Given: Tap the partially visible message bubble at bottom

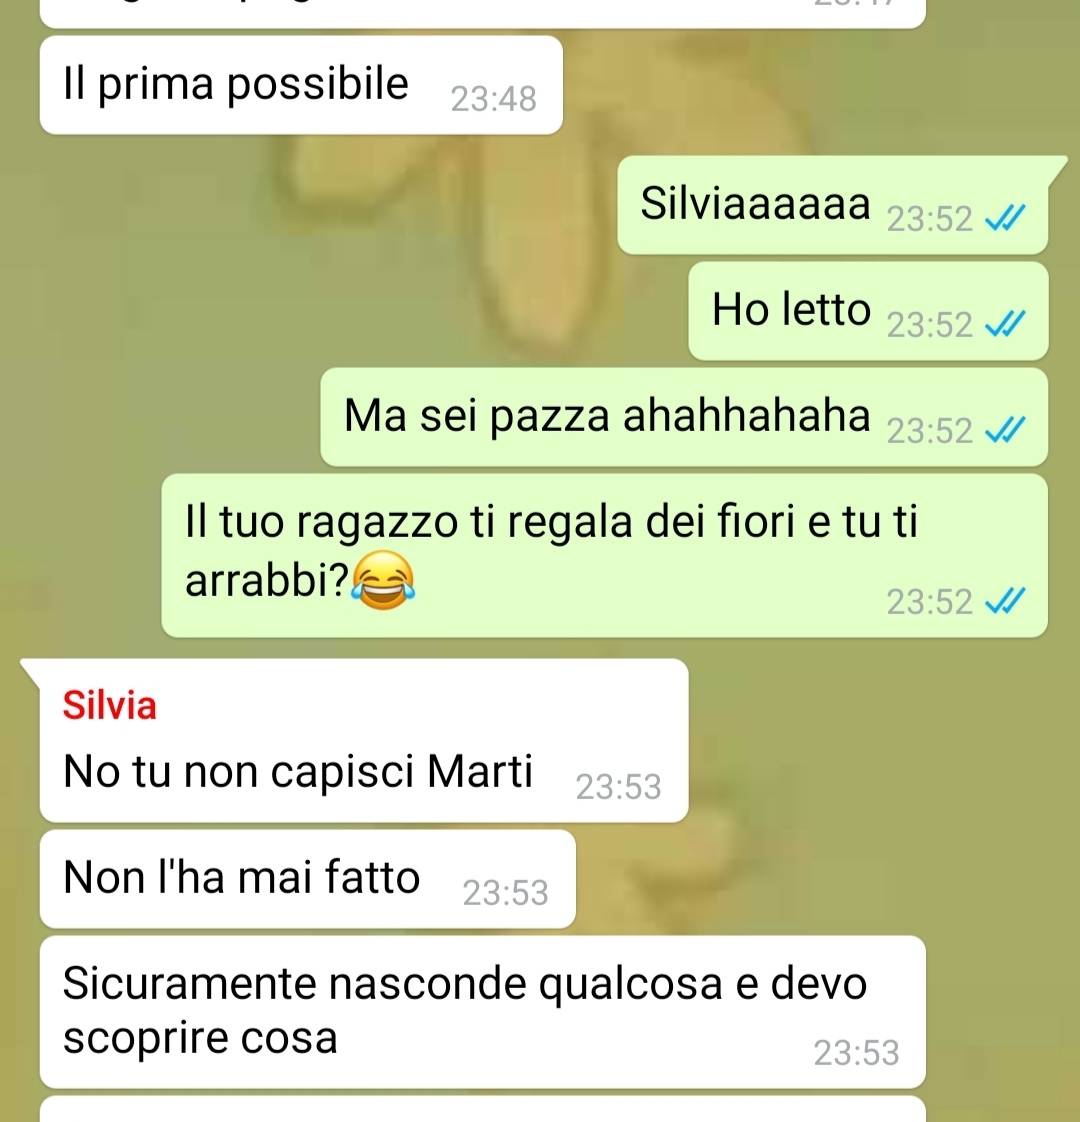Looking at the screenshot, I should (x=482, y=1110).
